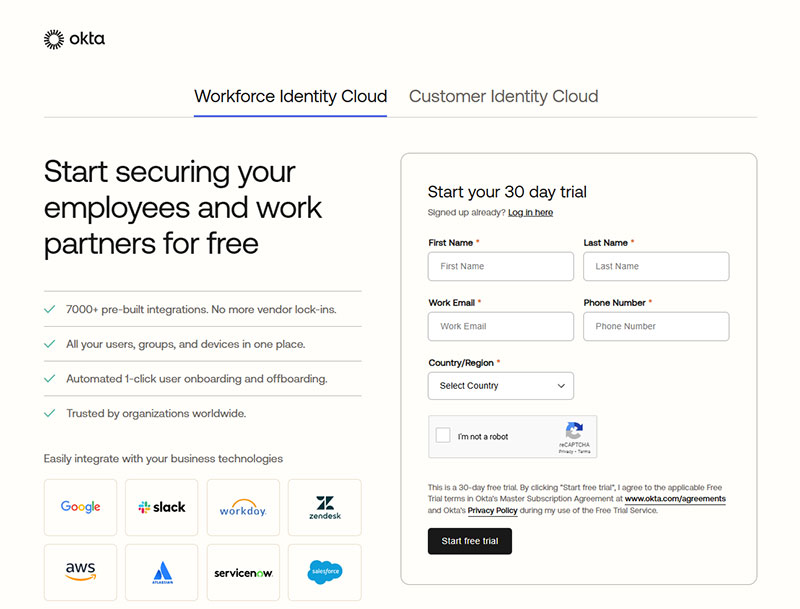800x609 pixels.
Task: Click the Salesforce integration logo
Action: point(324,572)
